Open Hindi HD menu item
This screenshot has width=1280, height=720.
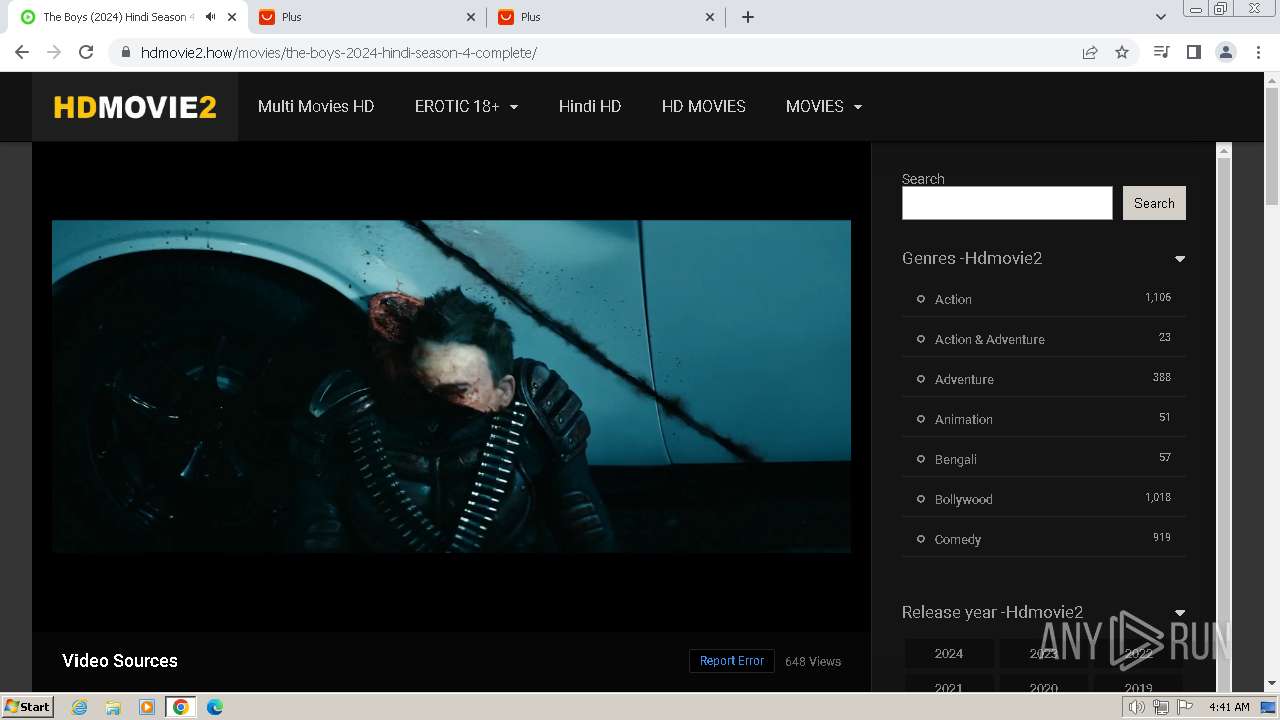coord(590,106)
